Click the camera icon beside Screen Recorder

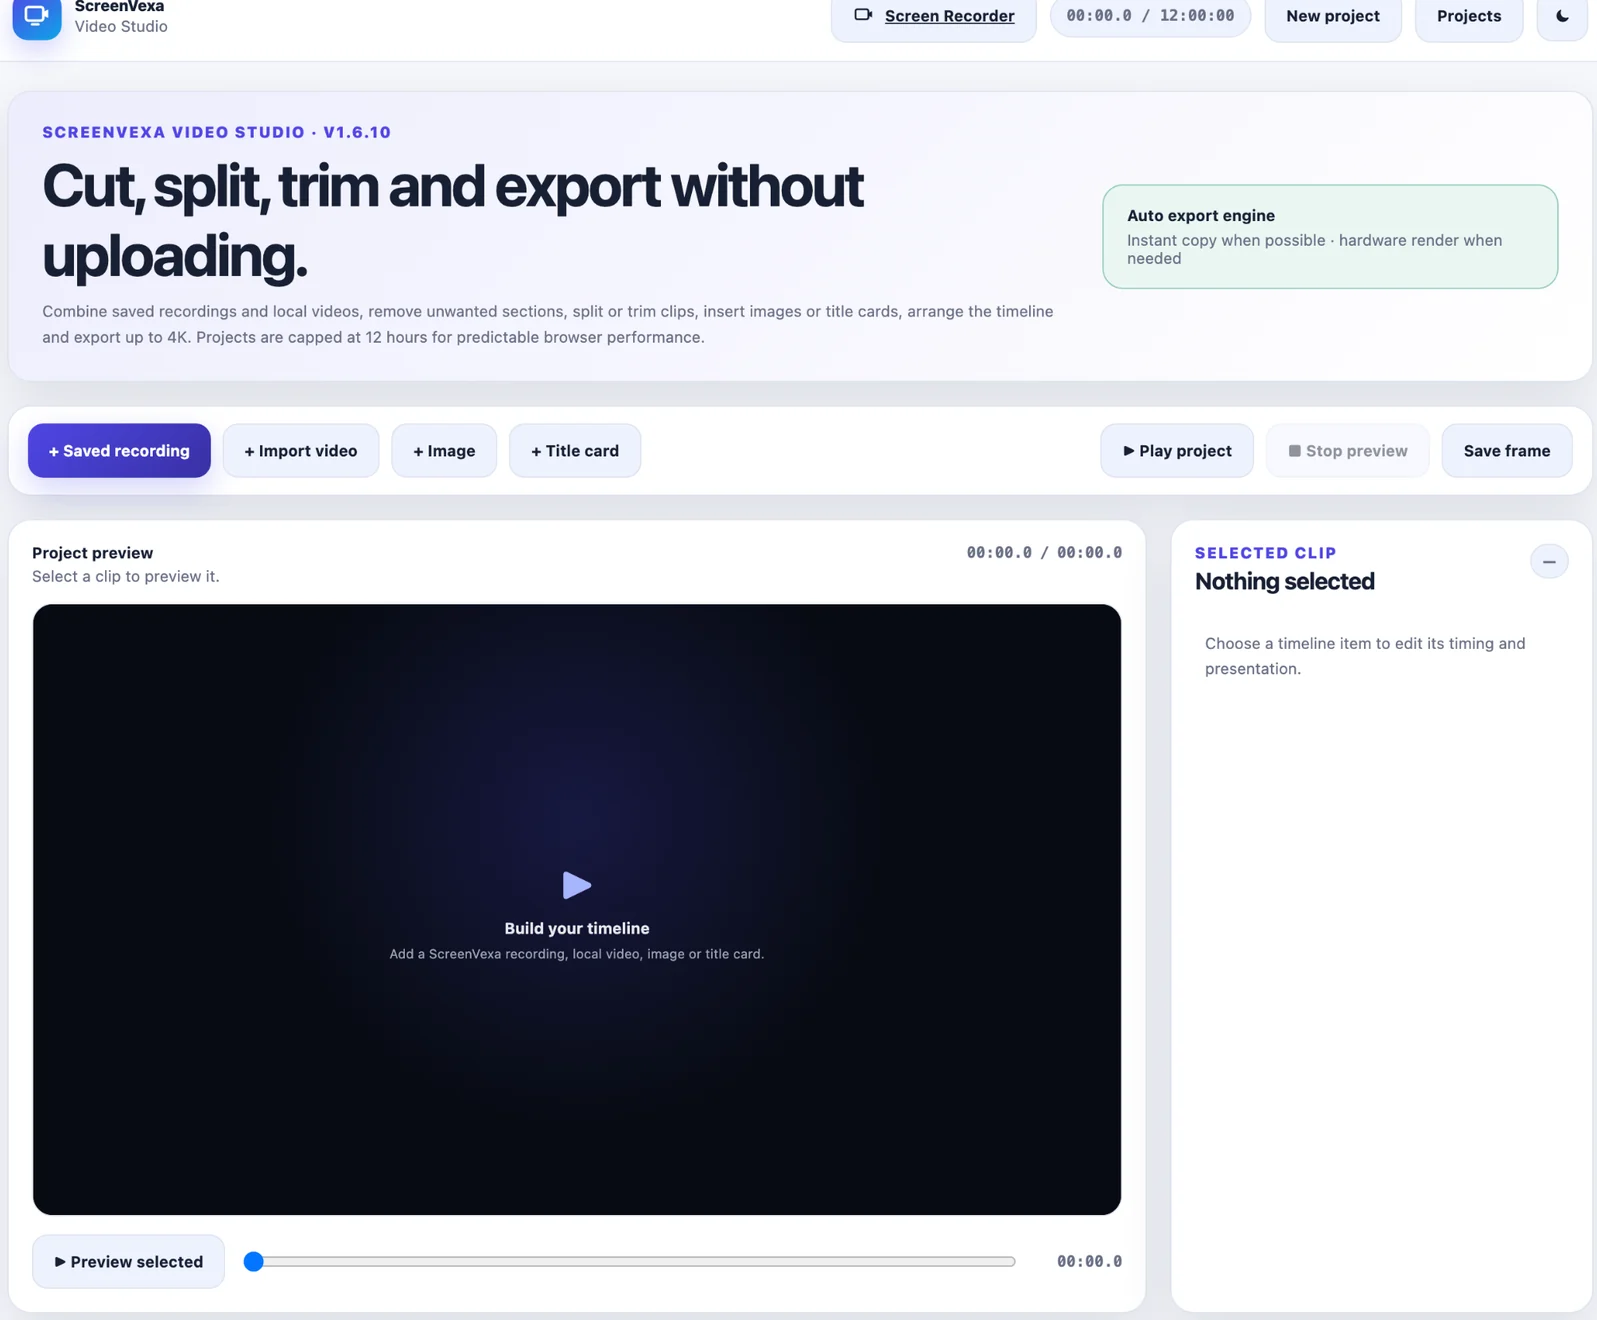click(x=863, y=15)
